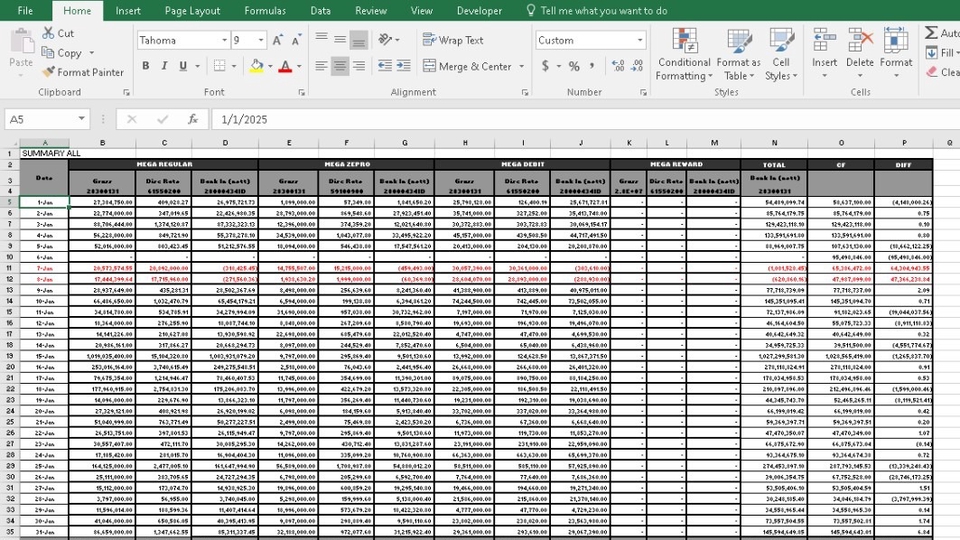Decrease font size with small A icon
960x540 pixels.
(296, 40)
